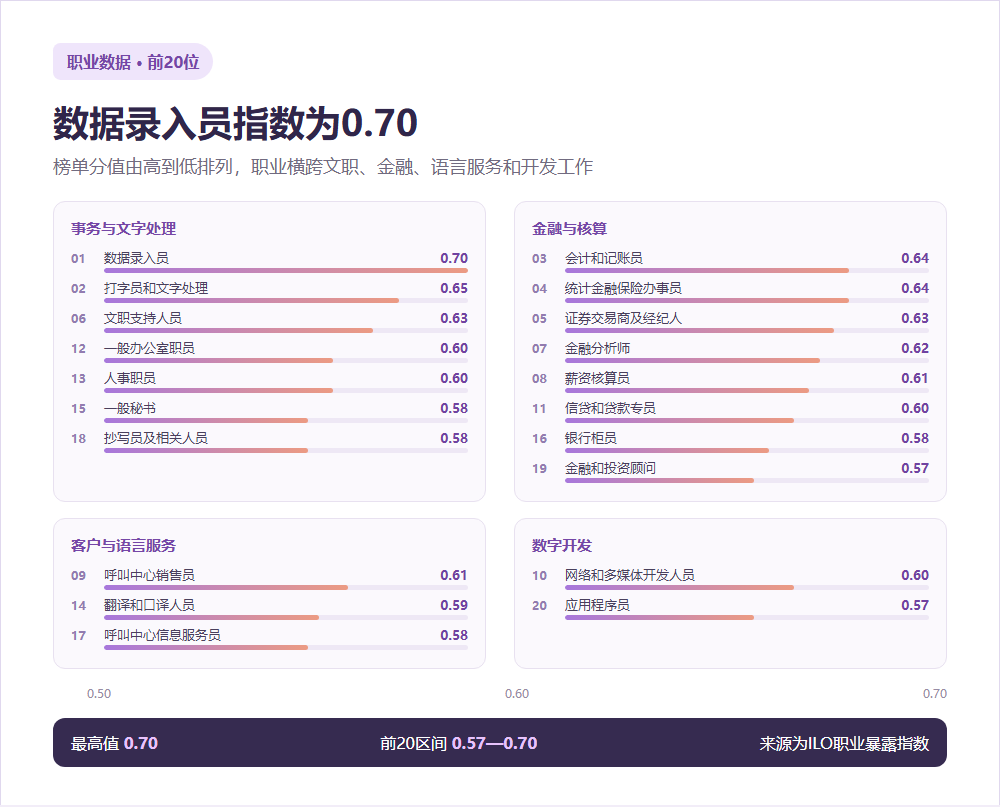
Task: Open the 事务与文字处理 card heading
Action: pos(123,228)
